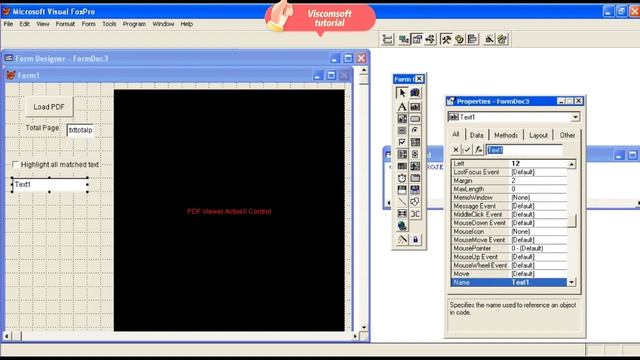
Task: Select the Text Box control tool
Action: 415,107
